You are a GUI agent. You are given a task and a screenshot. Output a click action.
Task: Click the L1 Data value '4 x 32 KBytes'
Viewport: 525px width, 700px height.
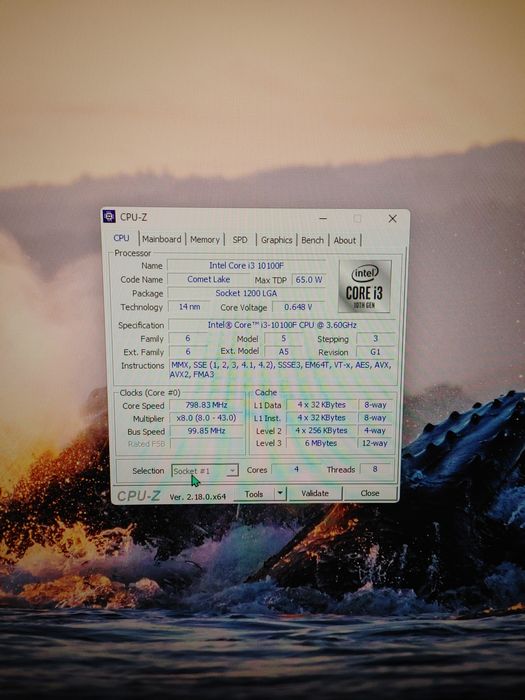(x=321, y=405)
